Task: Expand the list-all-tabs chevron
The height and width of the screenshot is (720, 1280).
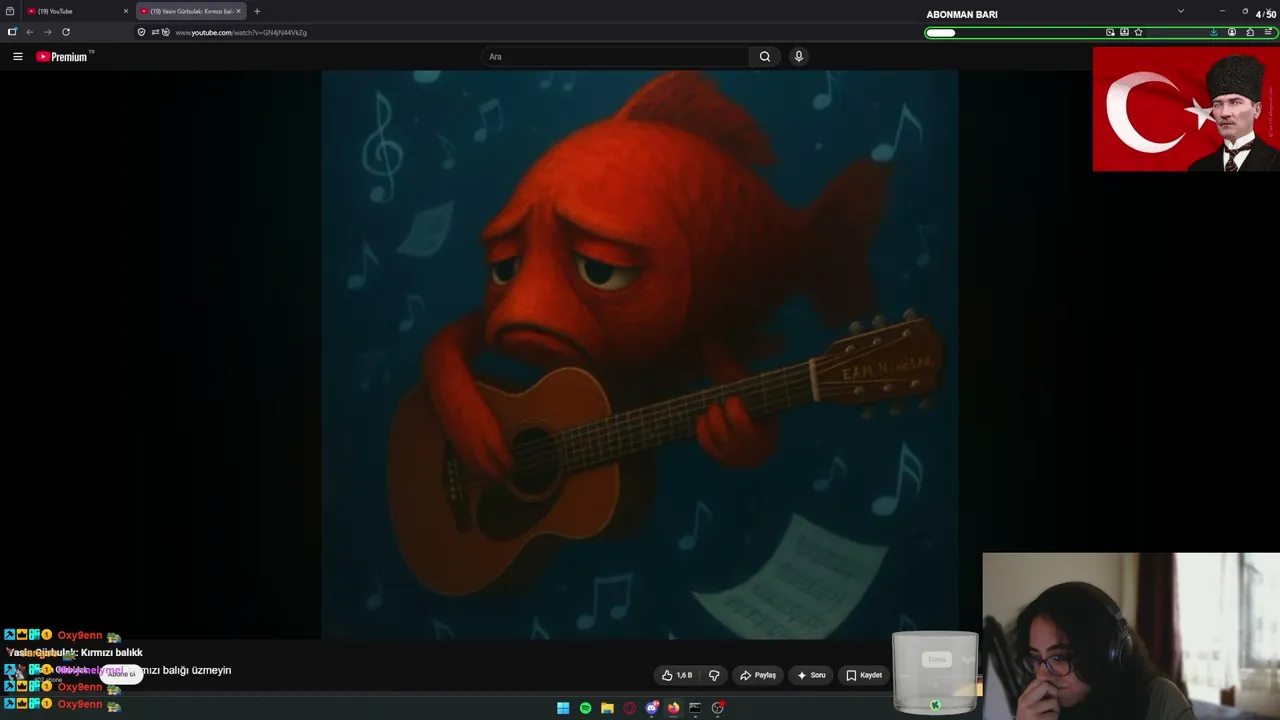Action: click(x=1180, y=11)
